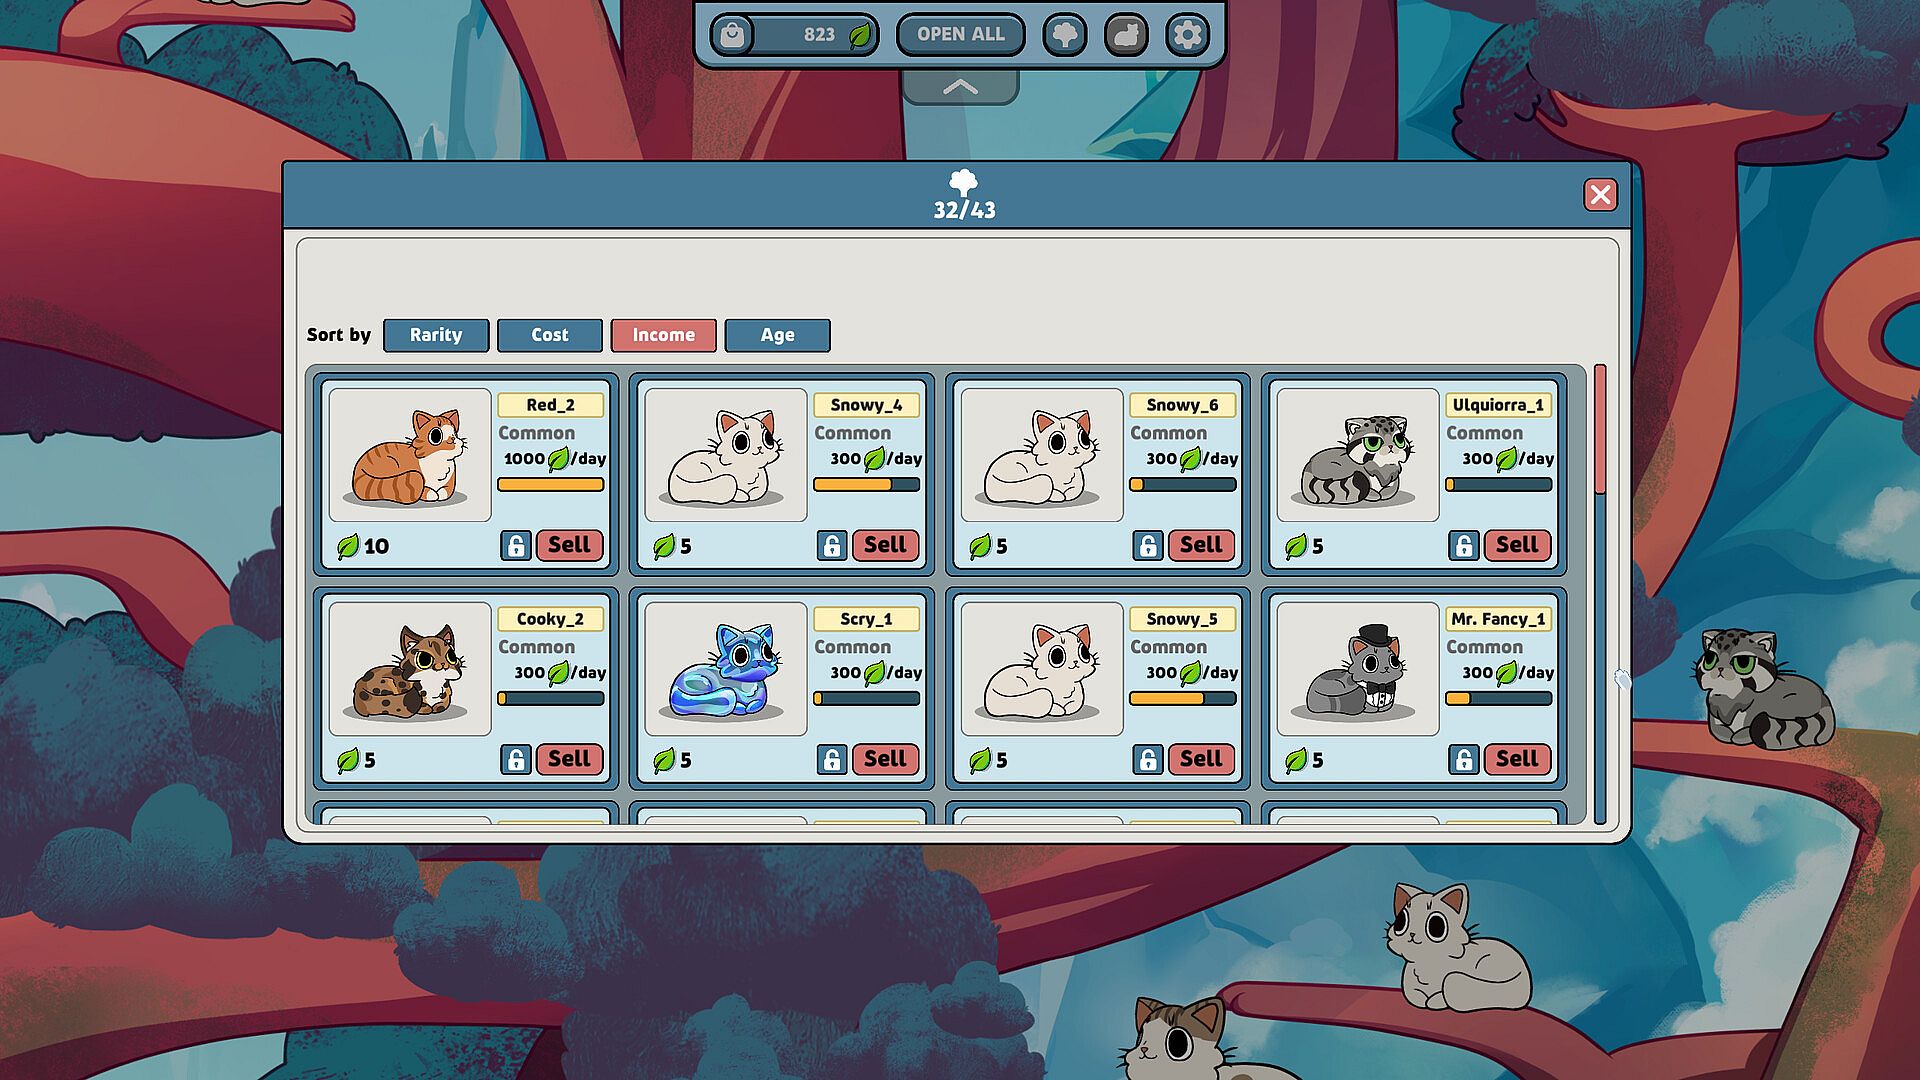
Task: Click the Mr. Fancy_1 cat portrait
Action: (x=1357, y=669)
